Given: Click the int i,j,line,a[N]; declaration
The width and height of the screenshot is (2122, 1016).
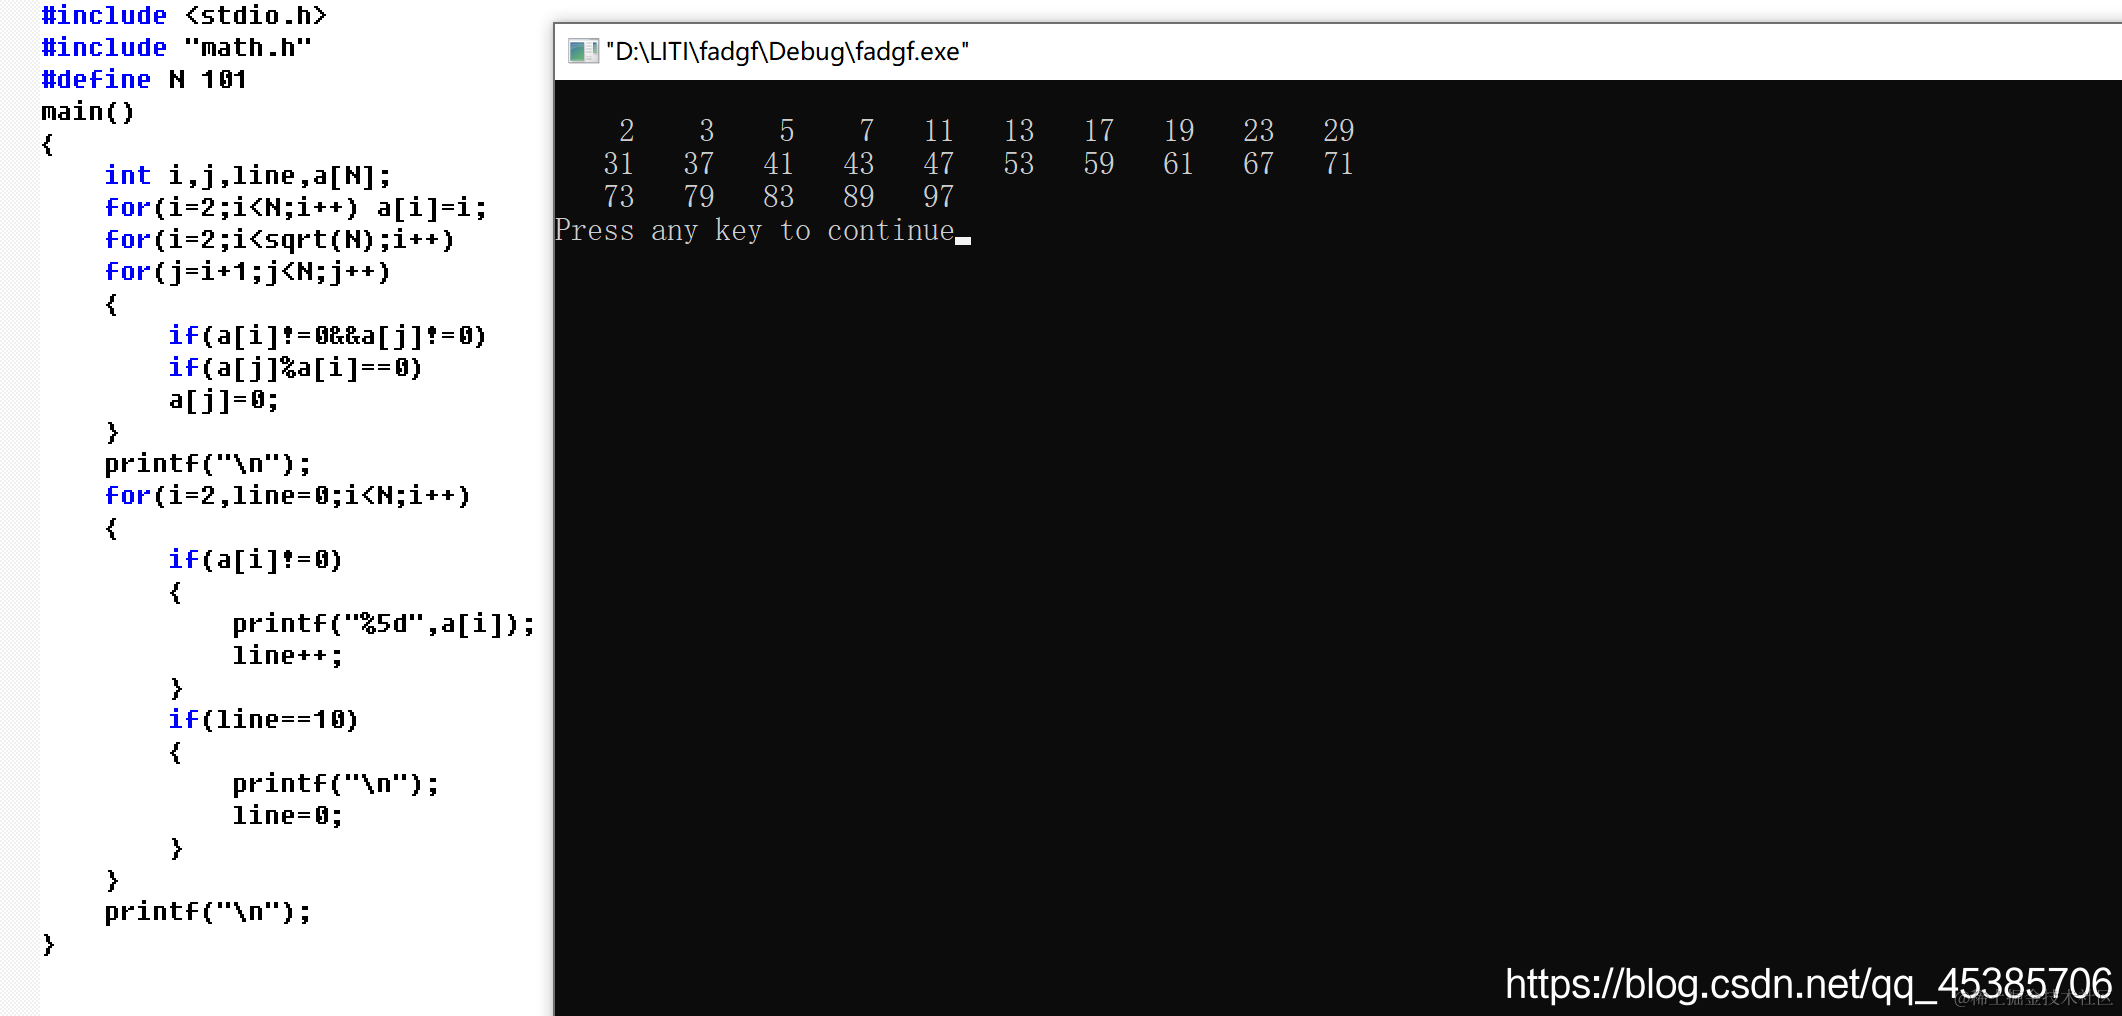Looking at the screenshot, I should [248, 176].
